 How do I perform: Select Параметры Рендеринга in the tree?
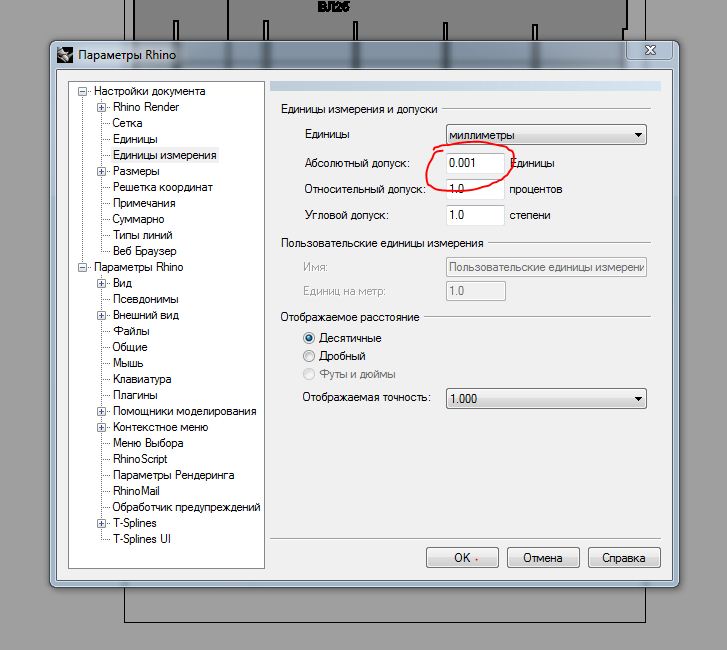tap(173, 475)
